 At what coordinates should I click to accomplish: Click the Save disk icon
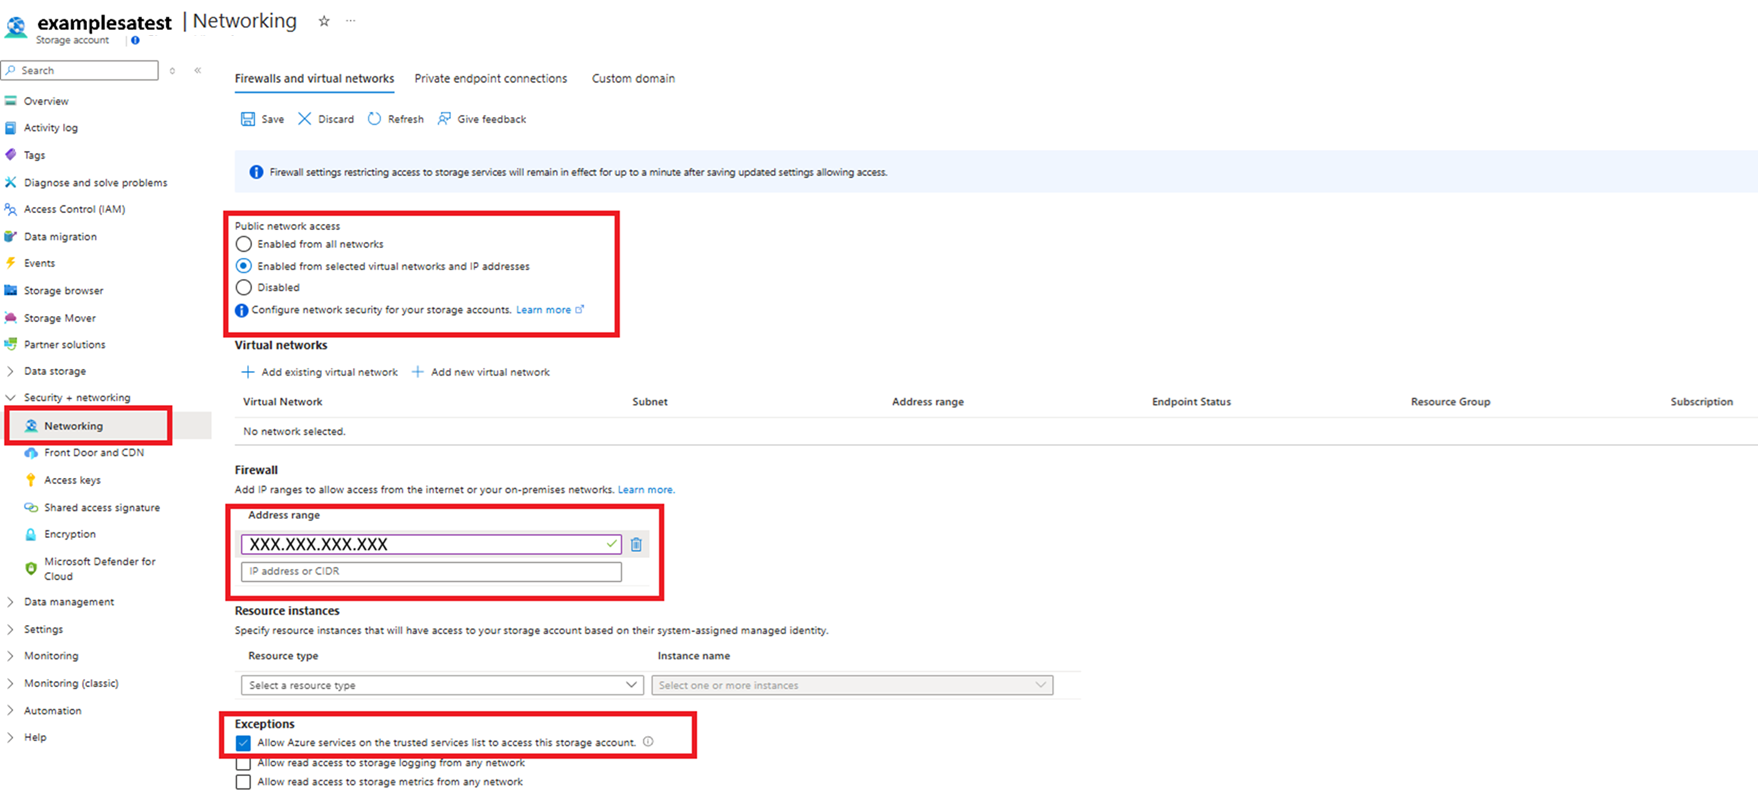(248, 119)
